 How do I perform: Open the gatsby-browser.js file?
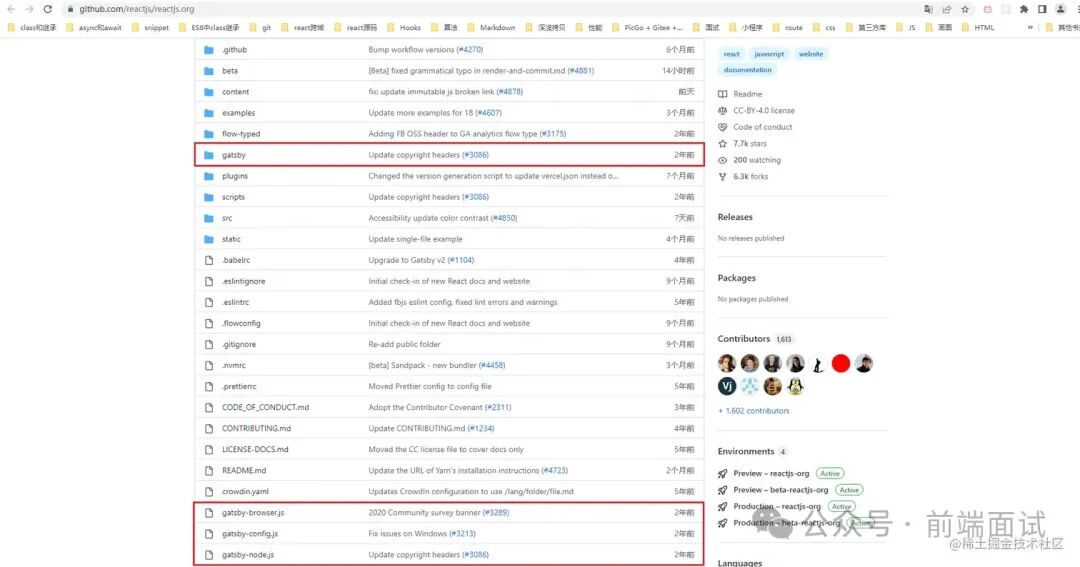pyautogui.click(x=253, y=513)
